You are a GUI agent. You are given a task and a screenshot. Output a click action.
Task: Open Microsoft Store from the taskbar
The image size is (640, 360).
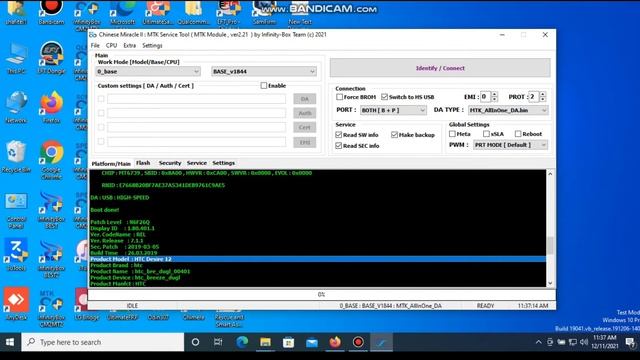[289, 342]
